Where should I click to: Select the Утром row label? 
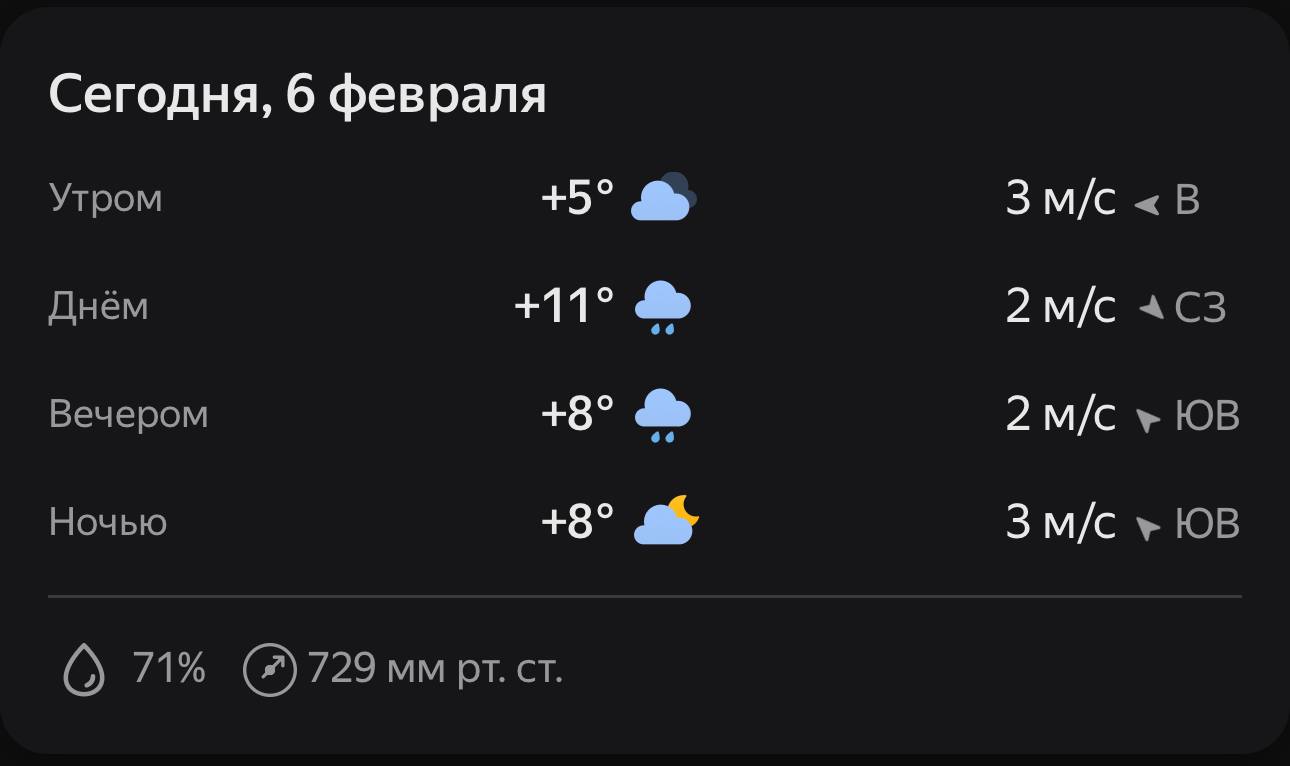[105, 198]
